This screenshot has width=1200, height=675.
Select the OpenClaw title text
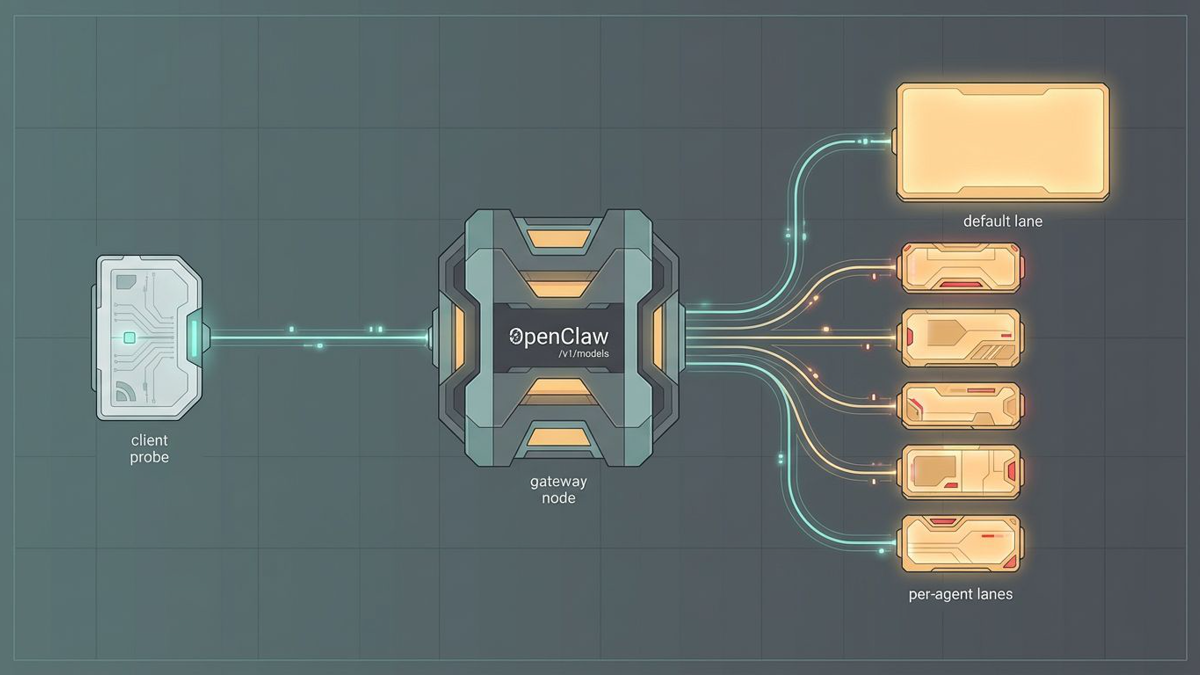[x=558, y=337]
